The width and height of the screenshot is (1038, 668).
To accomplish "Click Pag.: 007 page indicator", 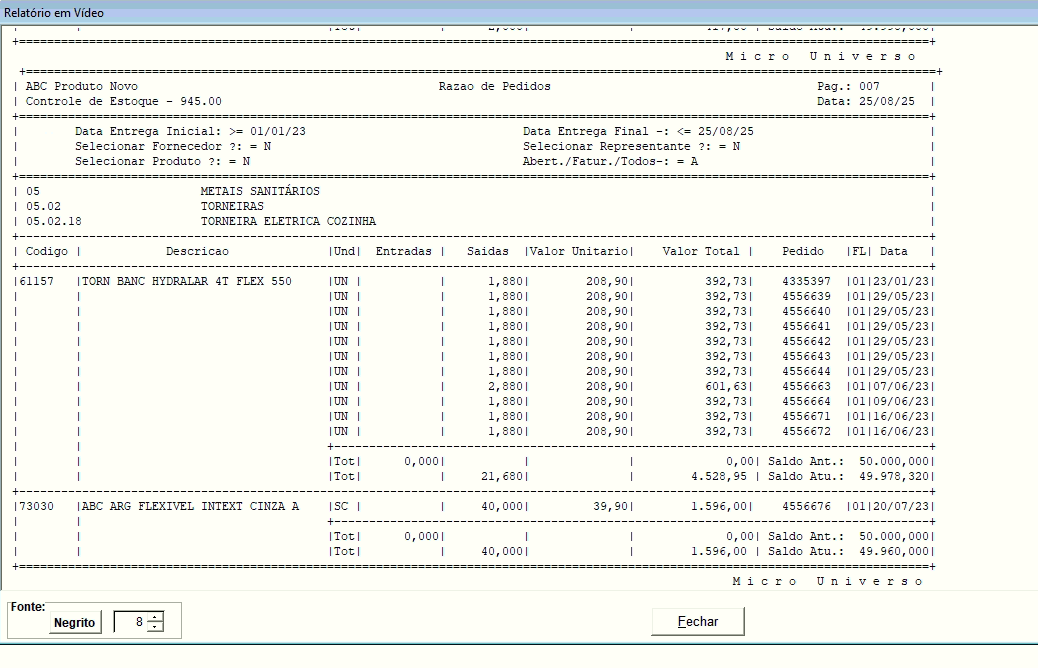I will coord(849,86).
